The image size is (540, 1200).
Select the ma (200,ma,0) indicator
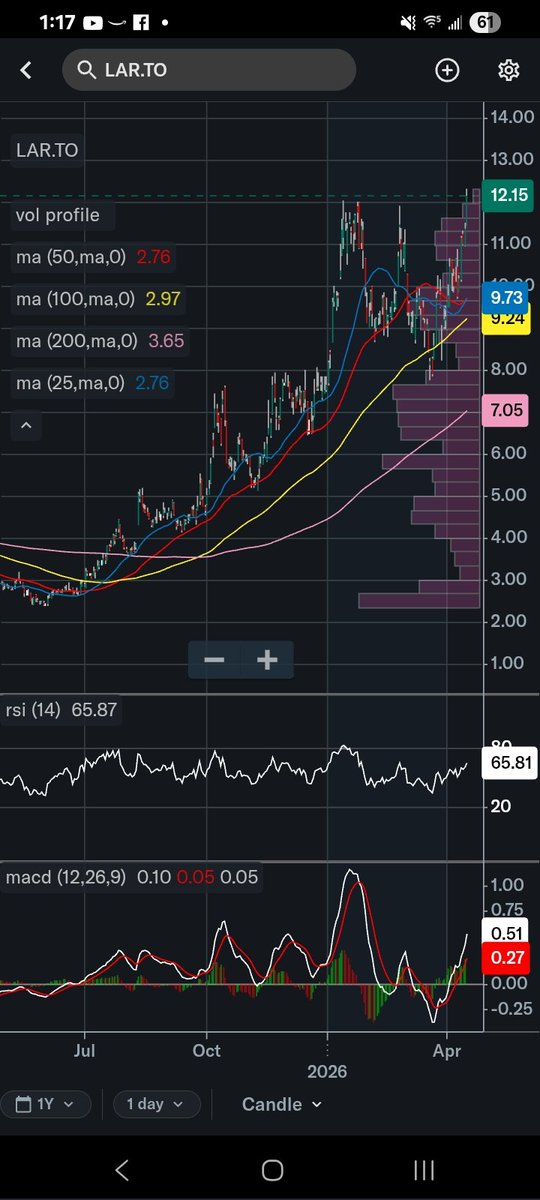100,341
